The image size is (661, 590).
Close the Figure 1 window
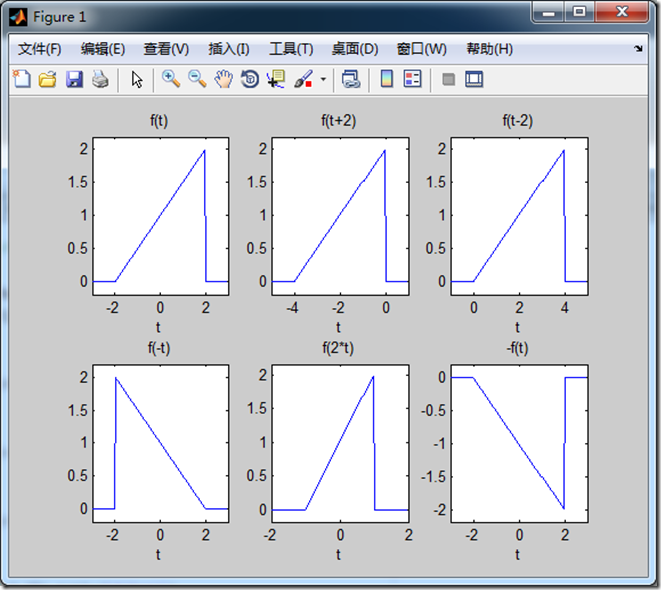[621, 12]
